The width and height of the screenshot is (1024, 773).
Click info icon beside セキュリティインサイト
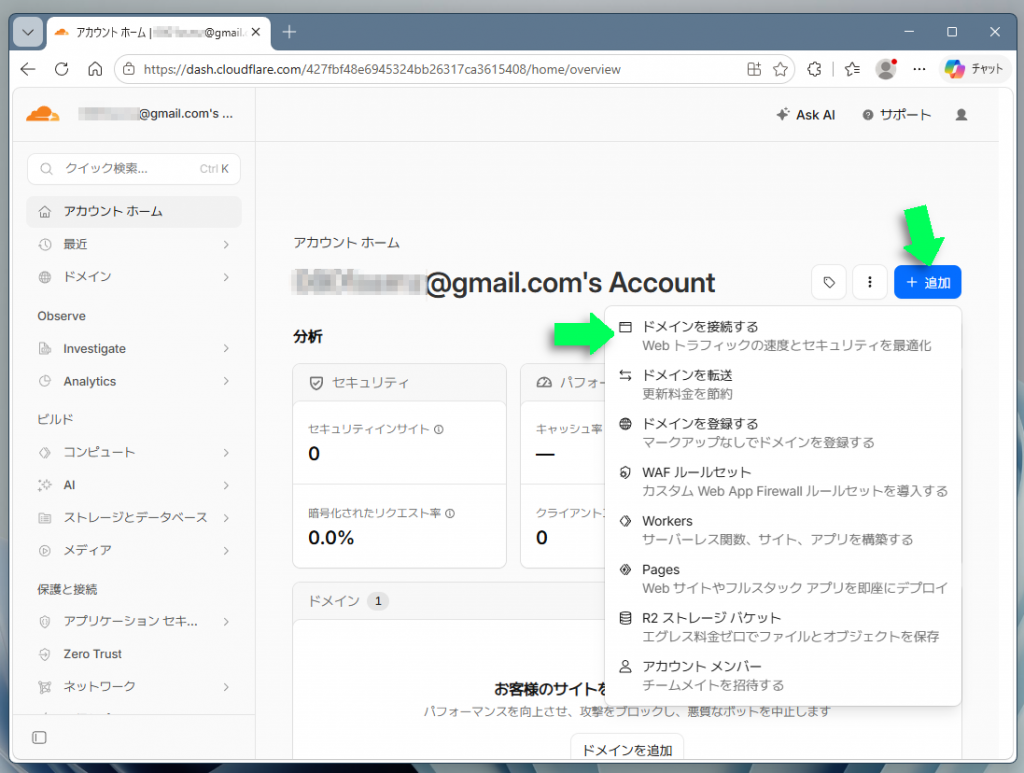point(439,429)
